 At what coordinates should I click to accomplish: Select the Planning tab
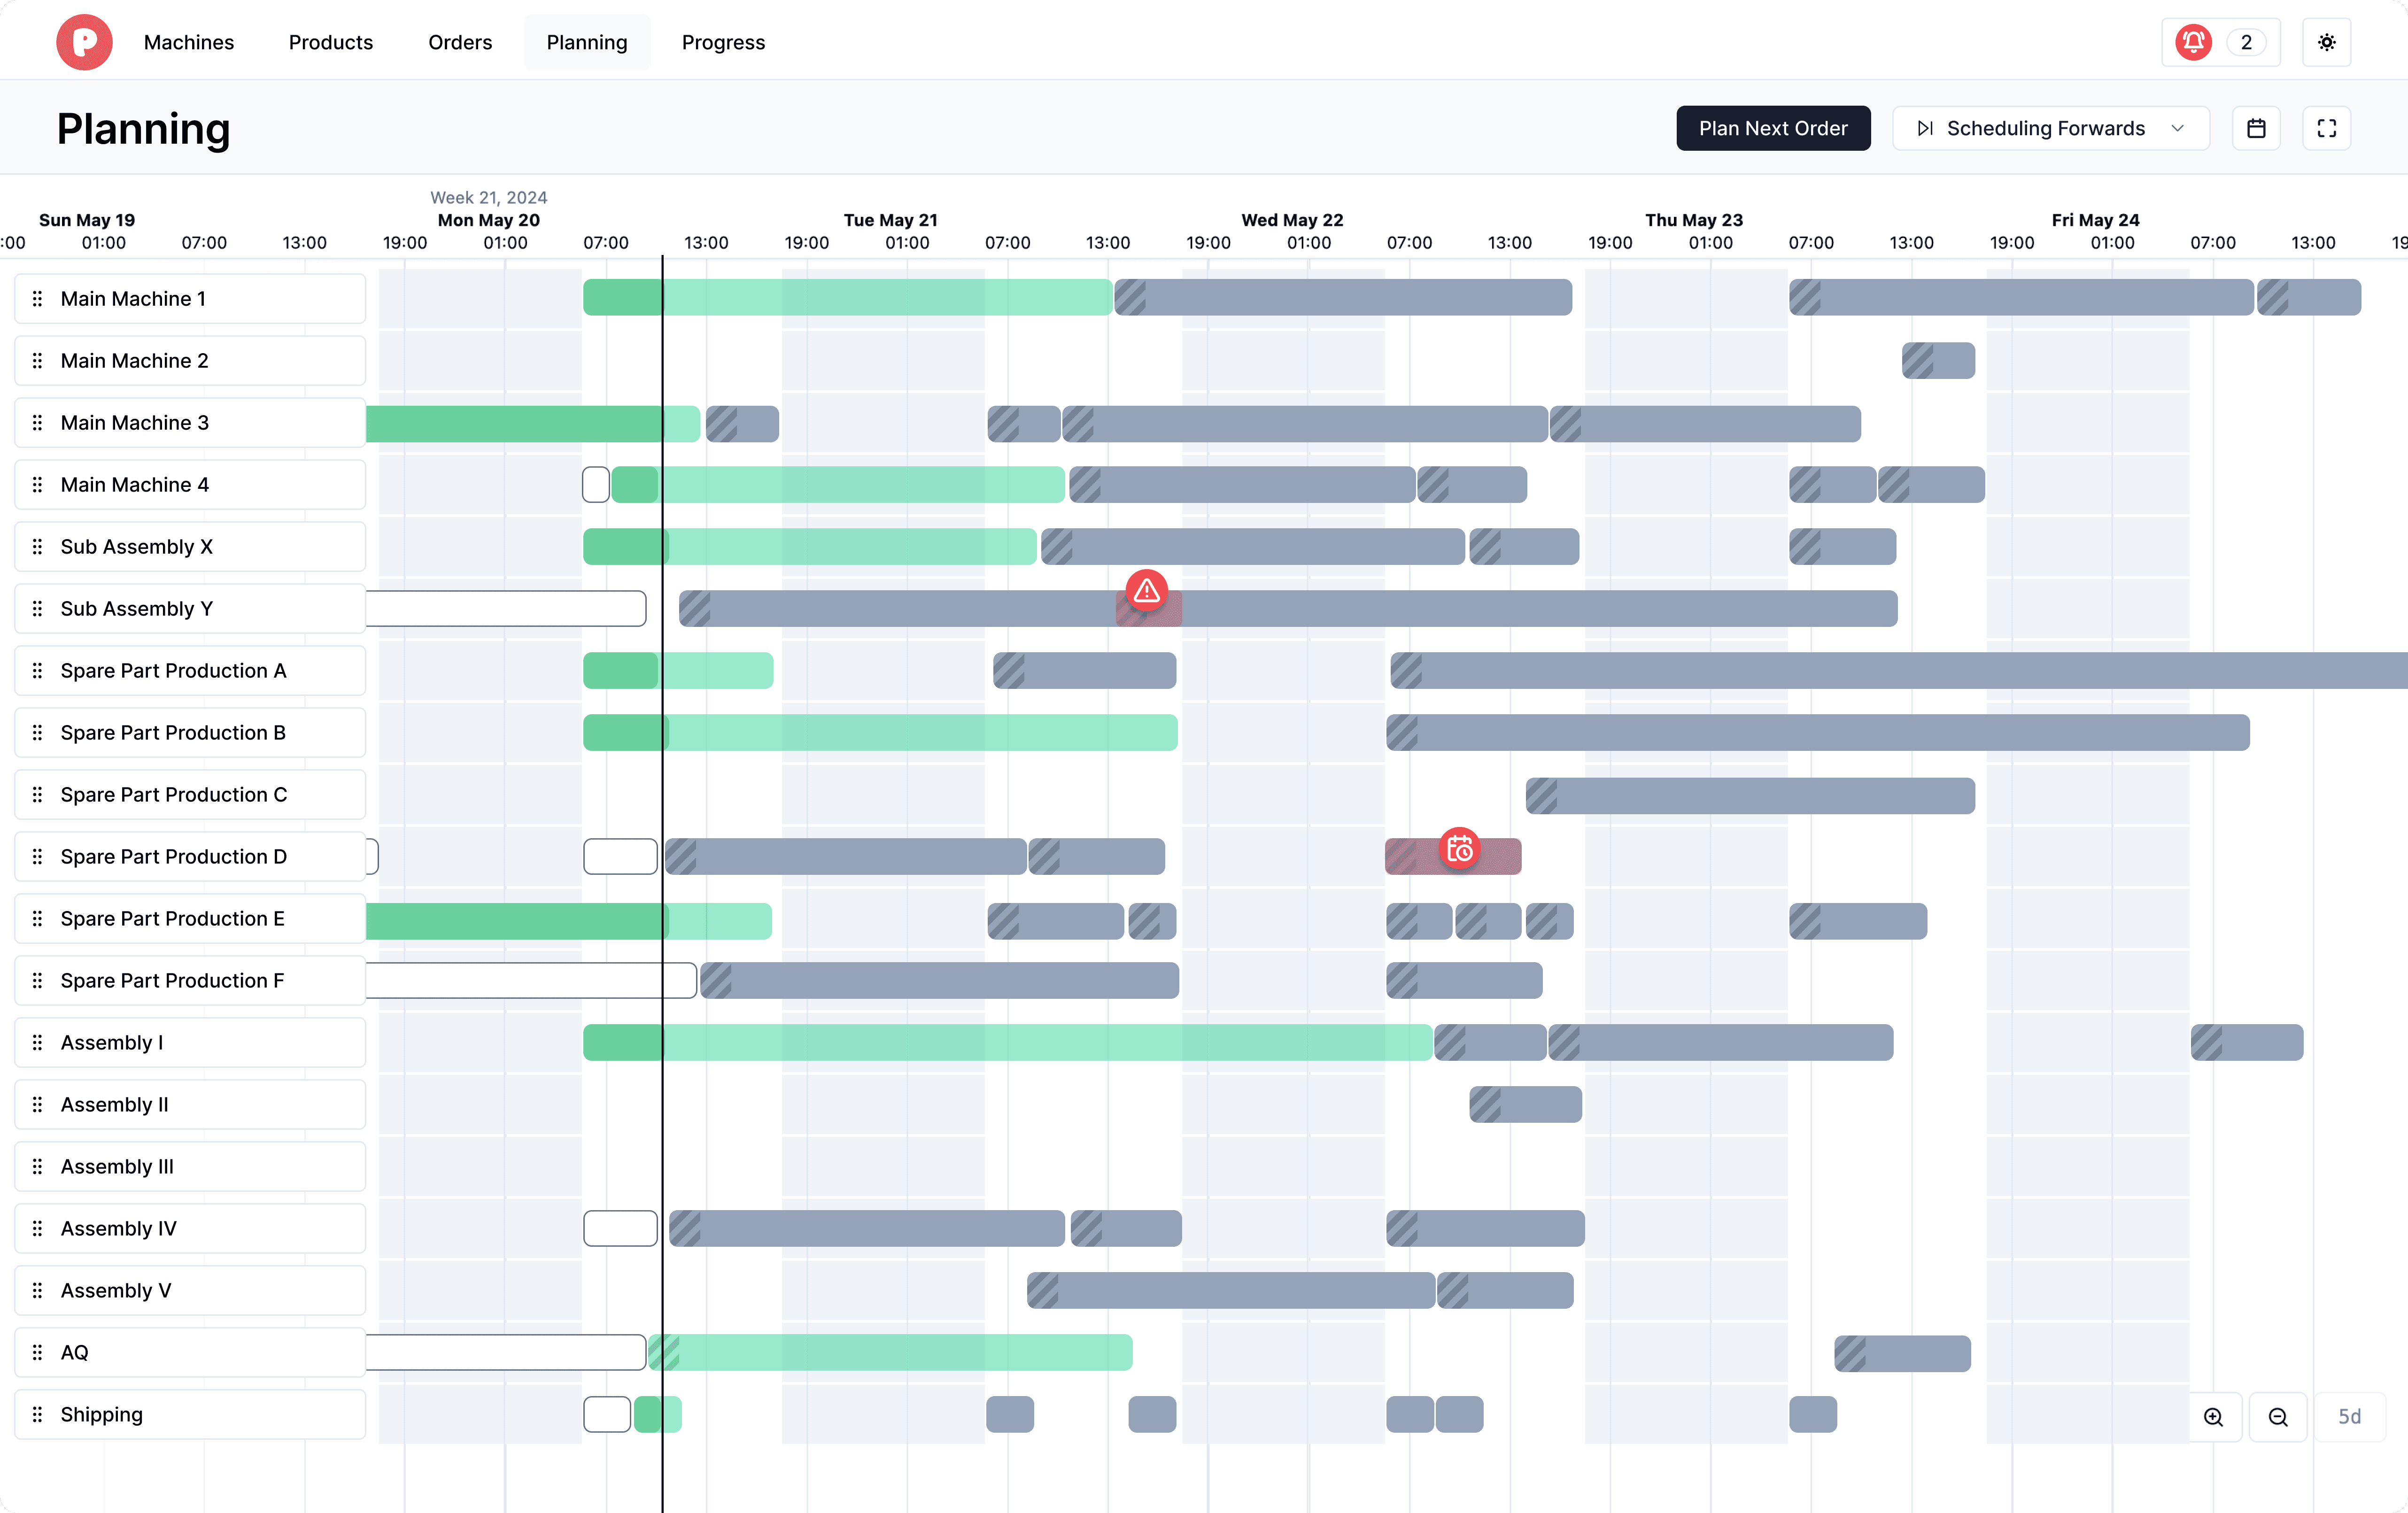(x=587, y=42)
